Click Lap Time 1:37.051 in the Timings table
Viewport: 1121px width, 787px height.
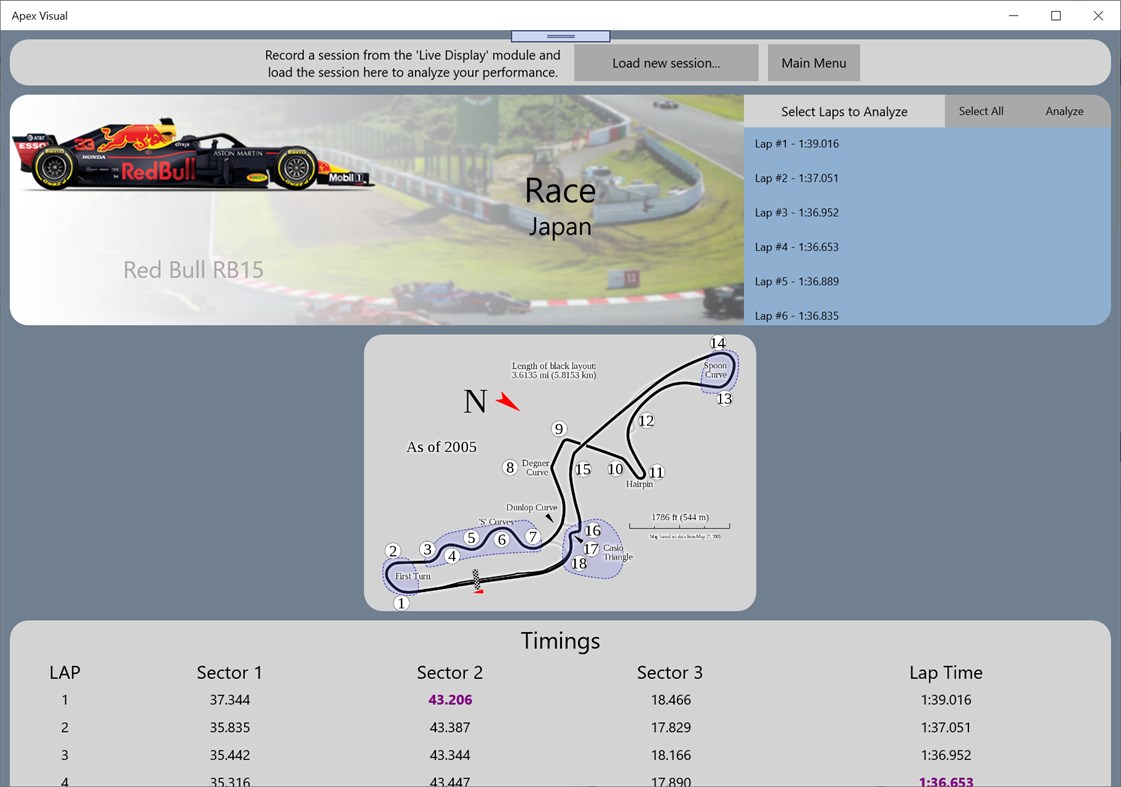[x=946, y=728]
